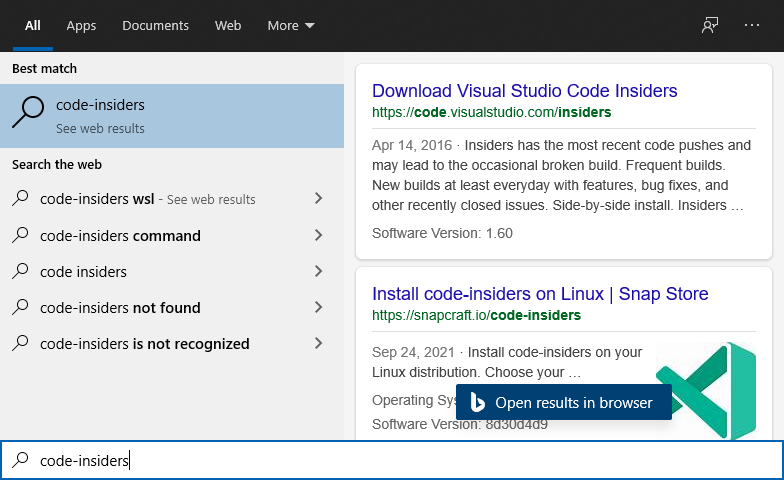
Task: Expand the code-insiders not found chevron
Action: point(318,307)
